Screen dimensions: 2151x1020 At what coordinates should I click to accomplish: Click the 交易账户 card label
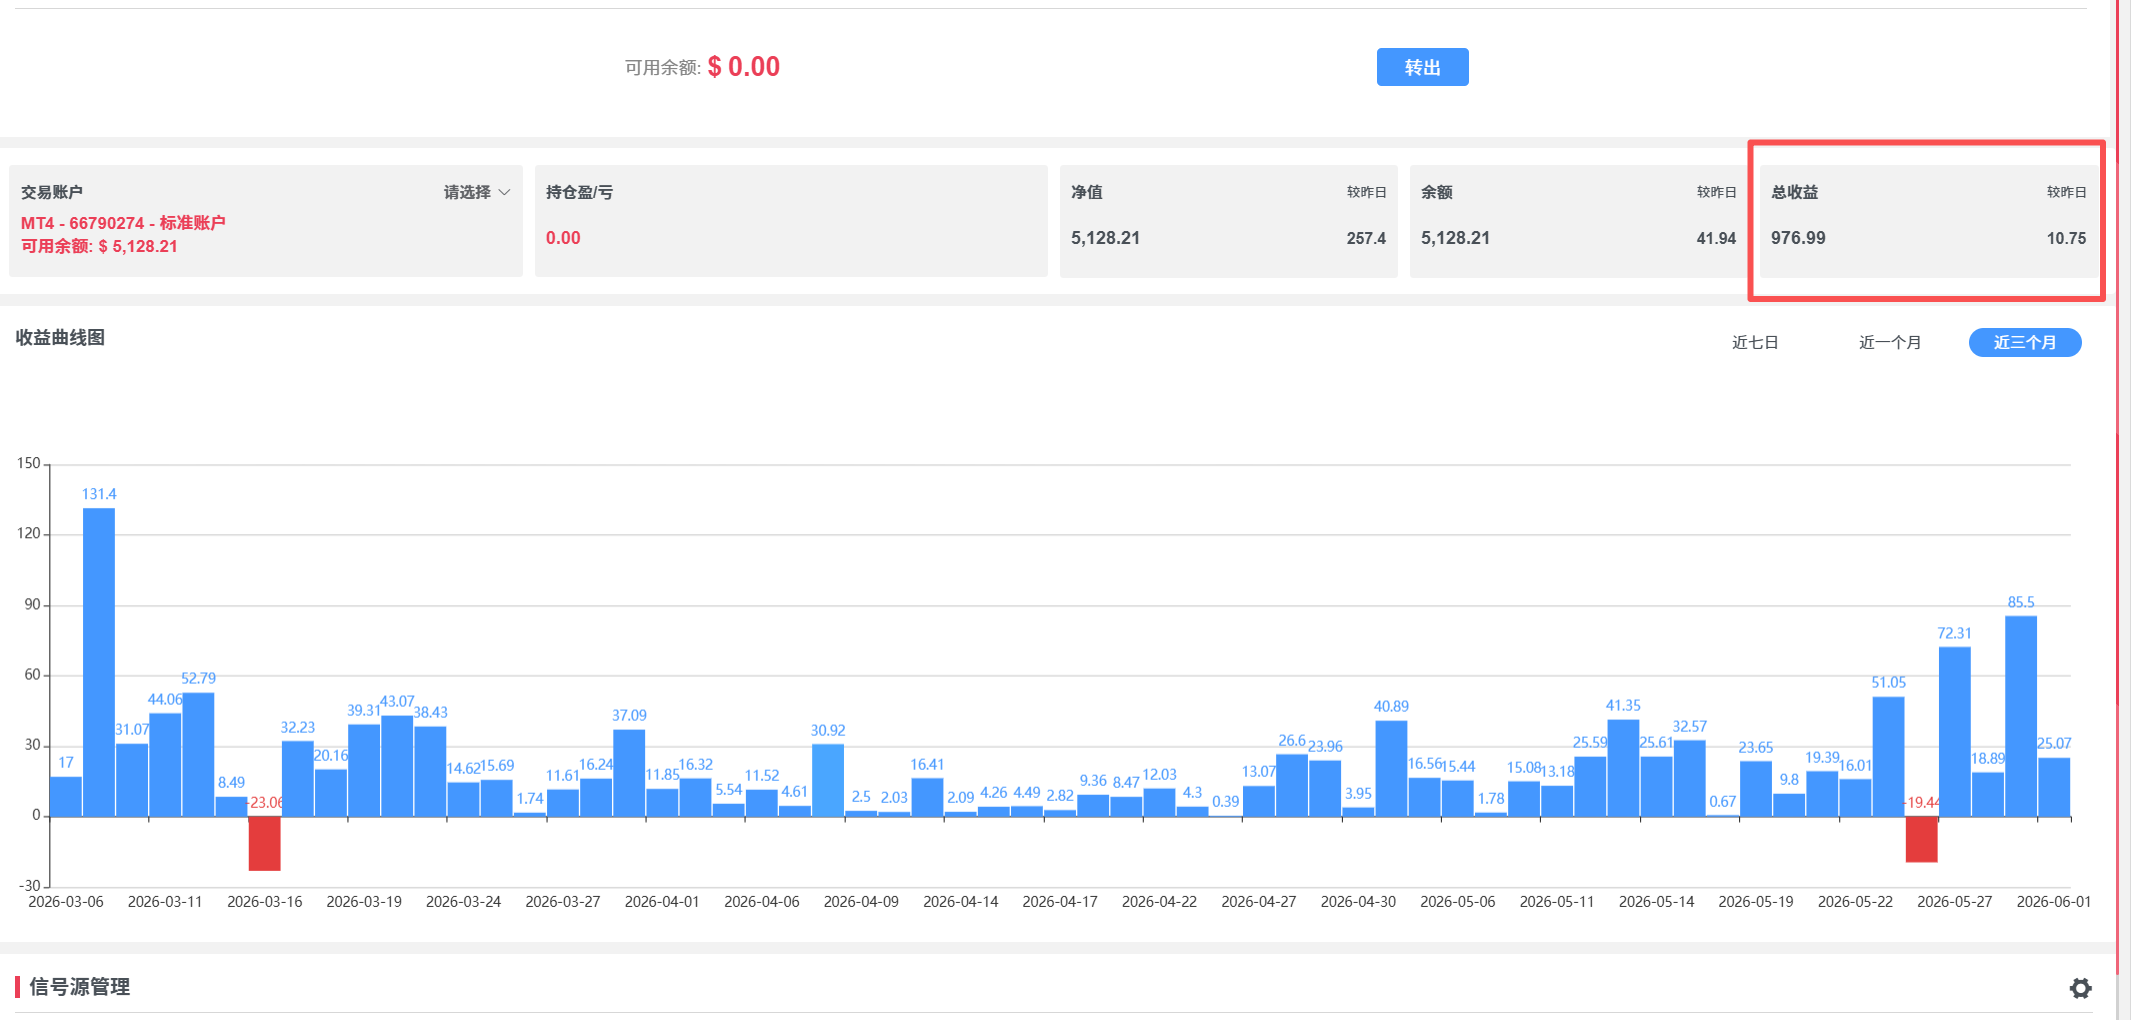(52, 192)
